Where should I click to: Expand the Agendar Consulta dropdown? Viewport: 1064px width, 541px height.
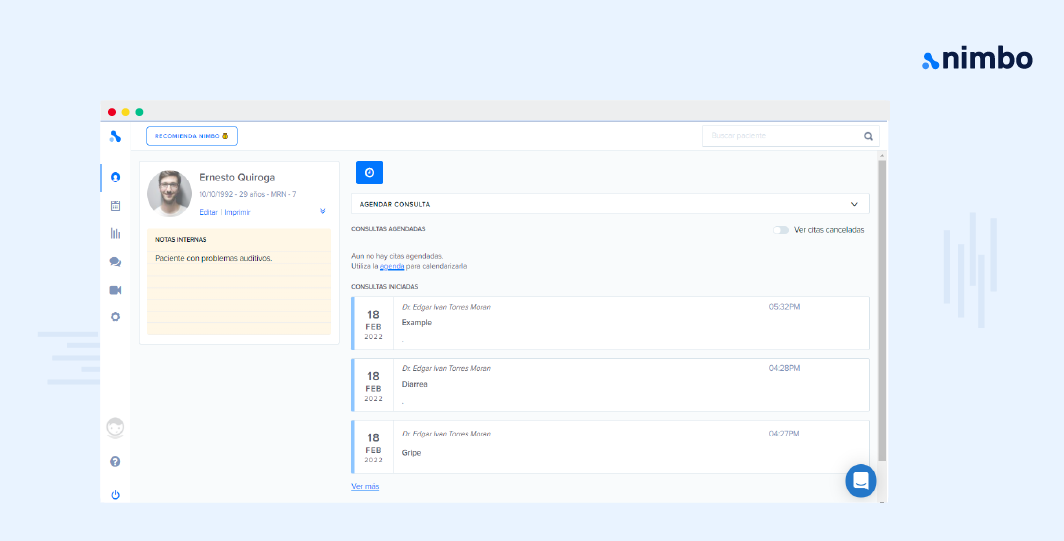click(x=610, y=204)
